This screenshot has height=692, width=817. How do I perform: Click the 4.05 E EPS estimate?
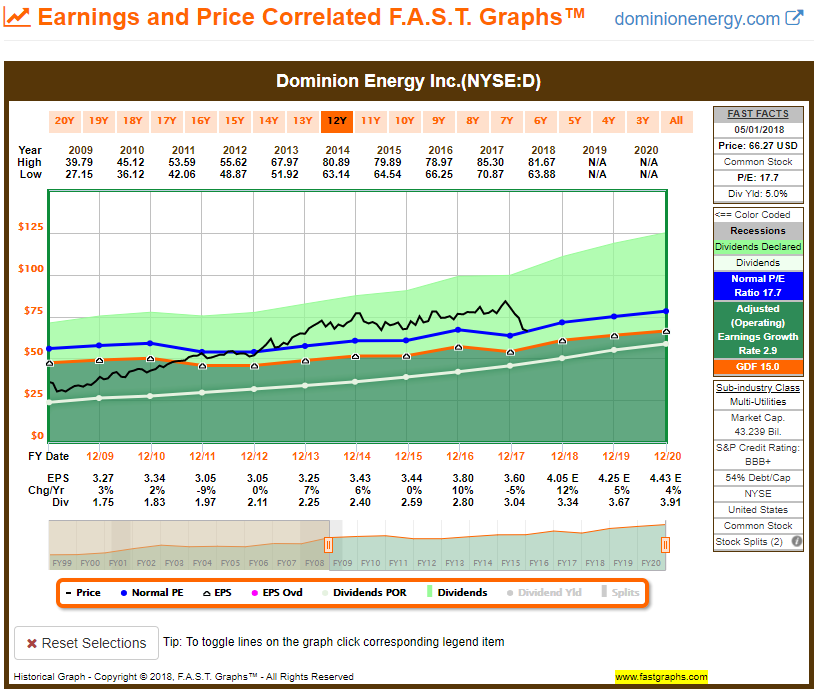tap(562, 478)
